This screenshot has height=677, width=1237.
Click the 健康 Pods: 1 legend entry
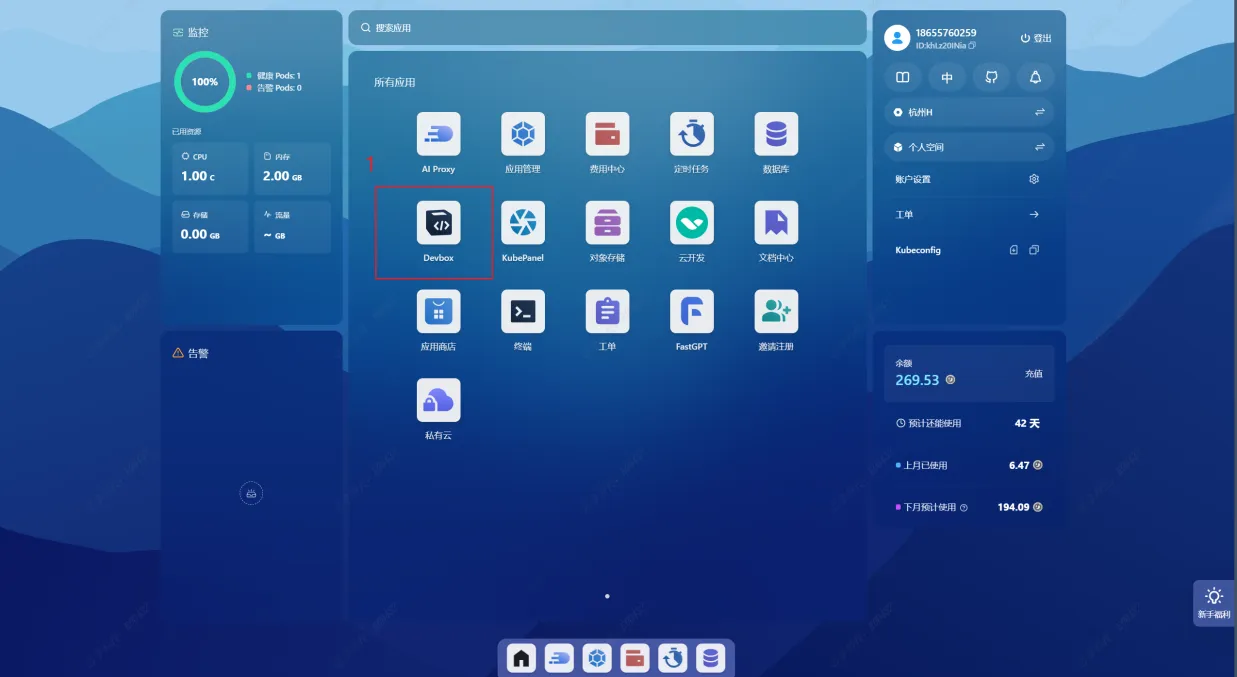coord(273,76)
